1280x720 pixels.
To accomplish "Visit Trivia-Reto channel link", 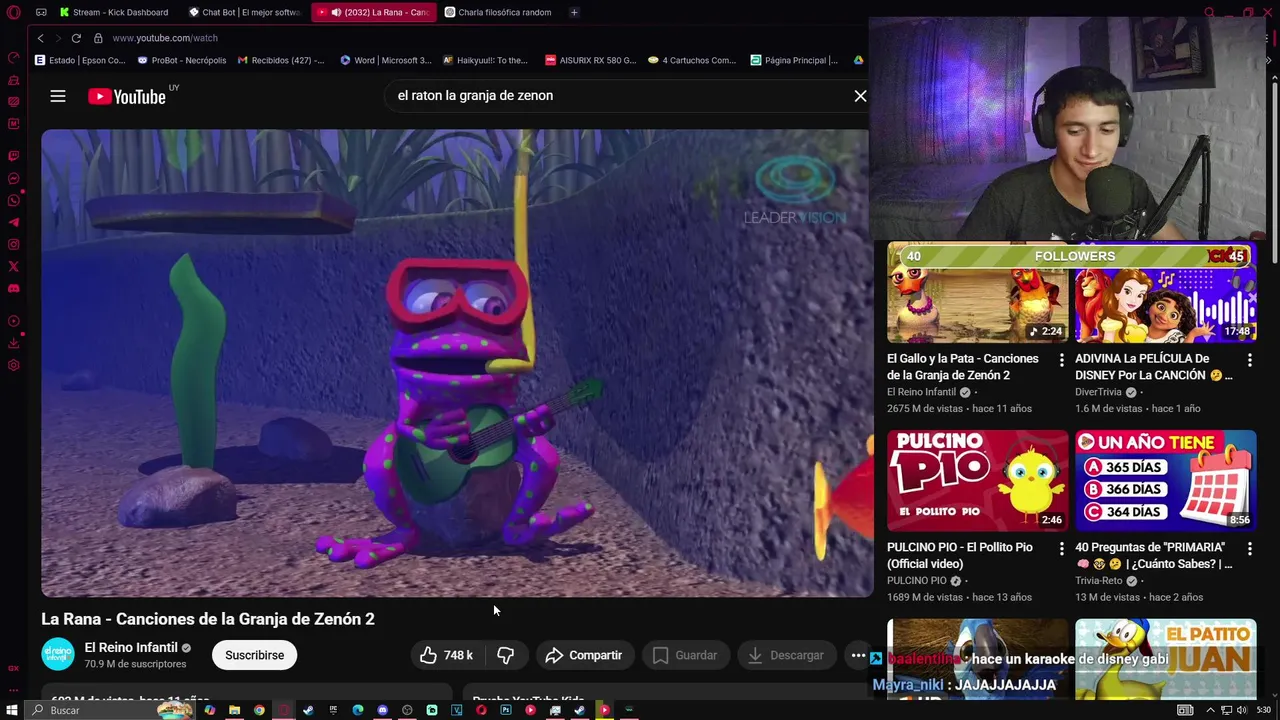I will point(1099,581).
